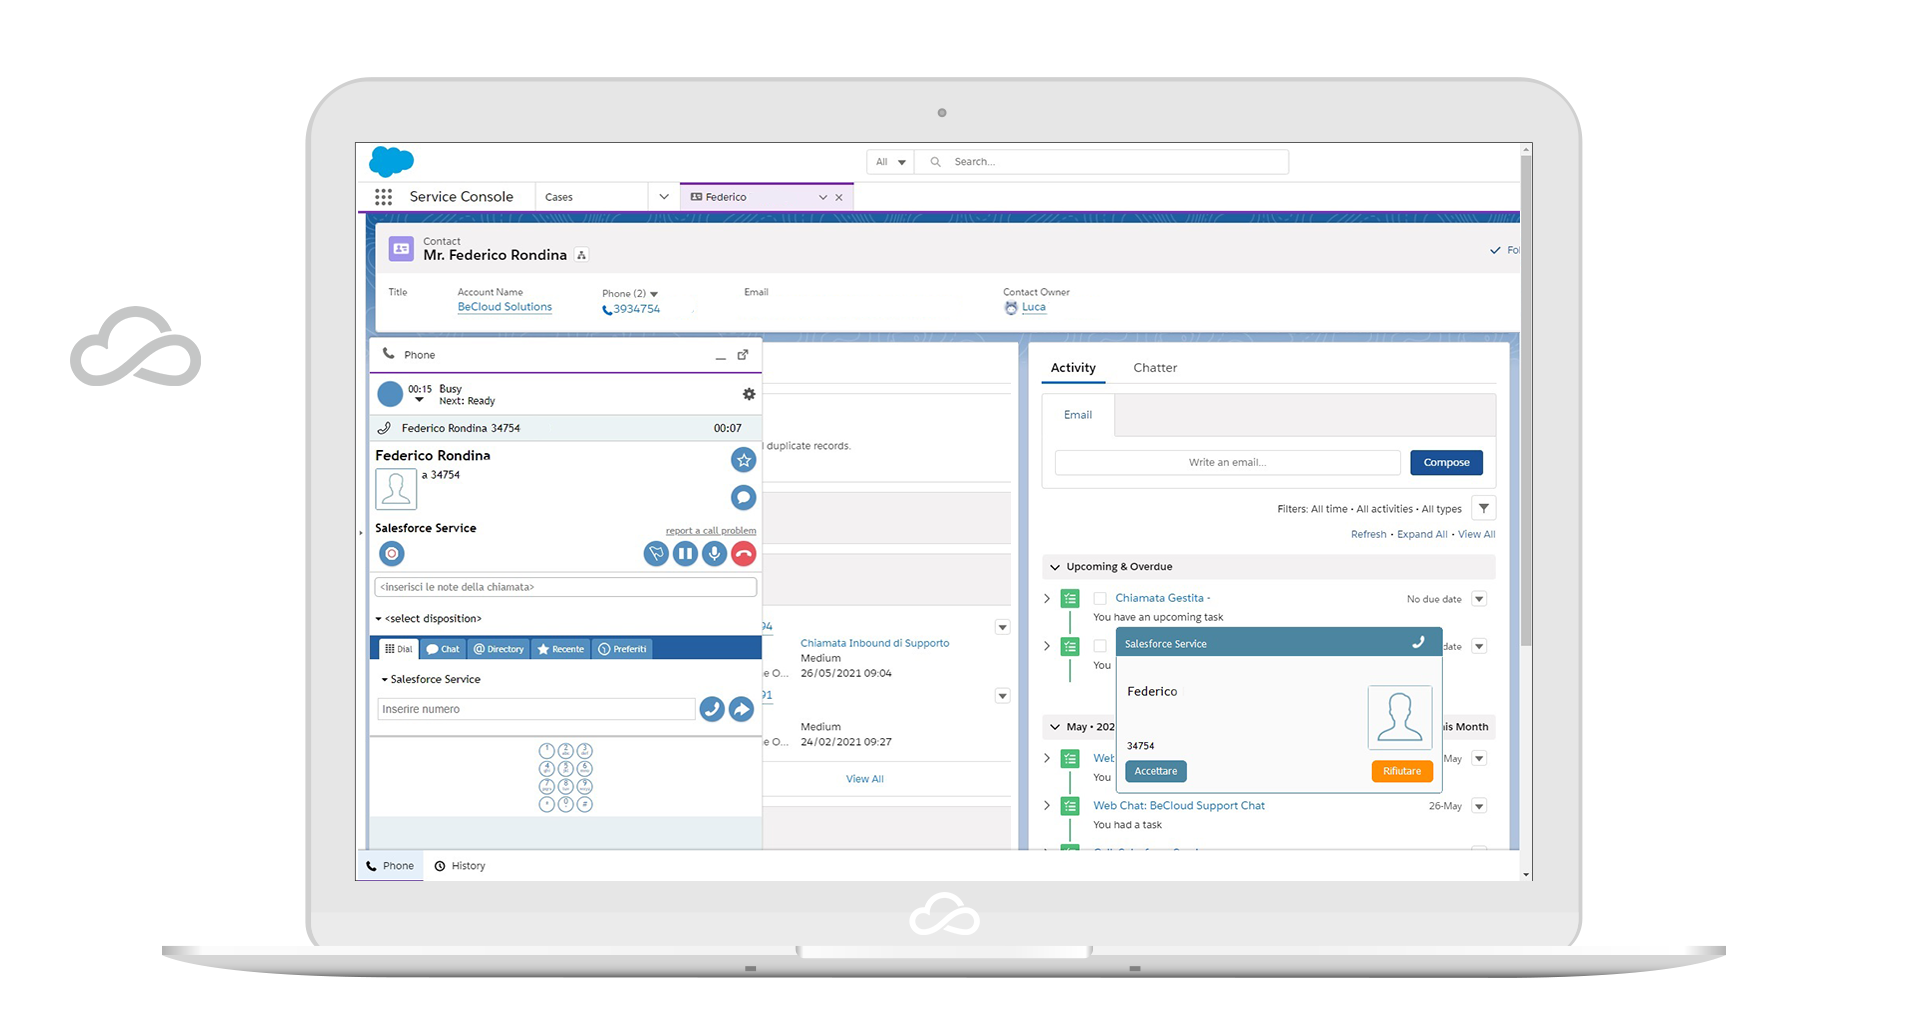Pop out the Phone panel
The width and height of the screenshot is (1921, 1026).
(743, 355)
